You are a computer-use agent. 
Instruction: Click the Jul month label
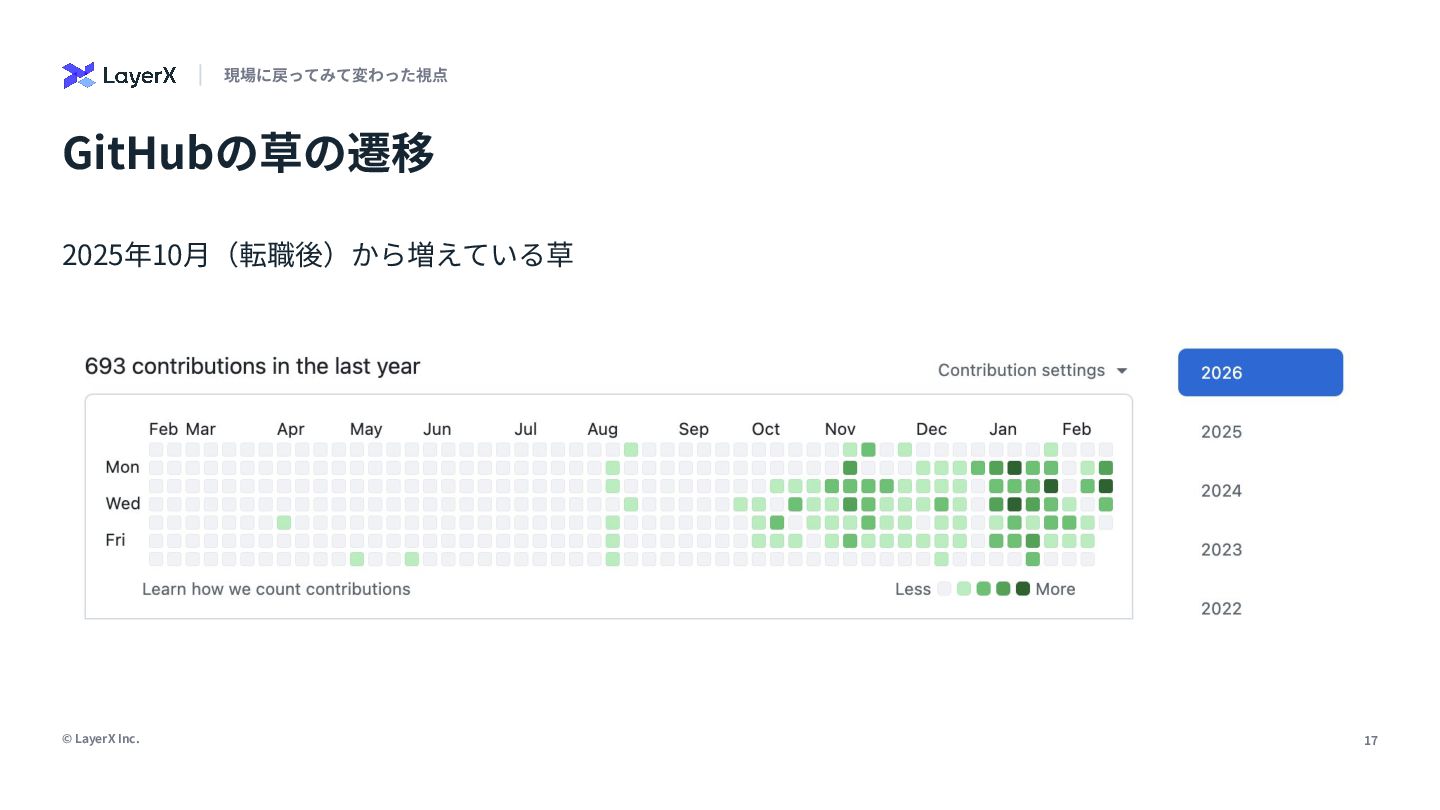pos(526,429)
